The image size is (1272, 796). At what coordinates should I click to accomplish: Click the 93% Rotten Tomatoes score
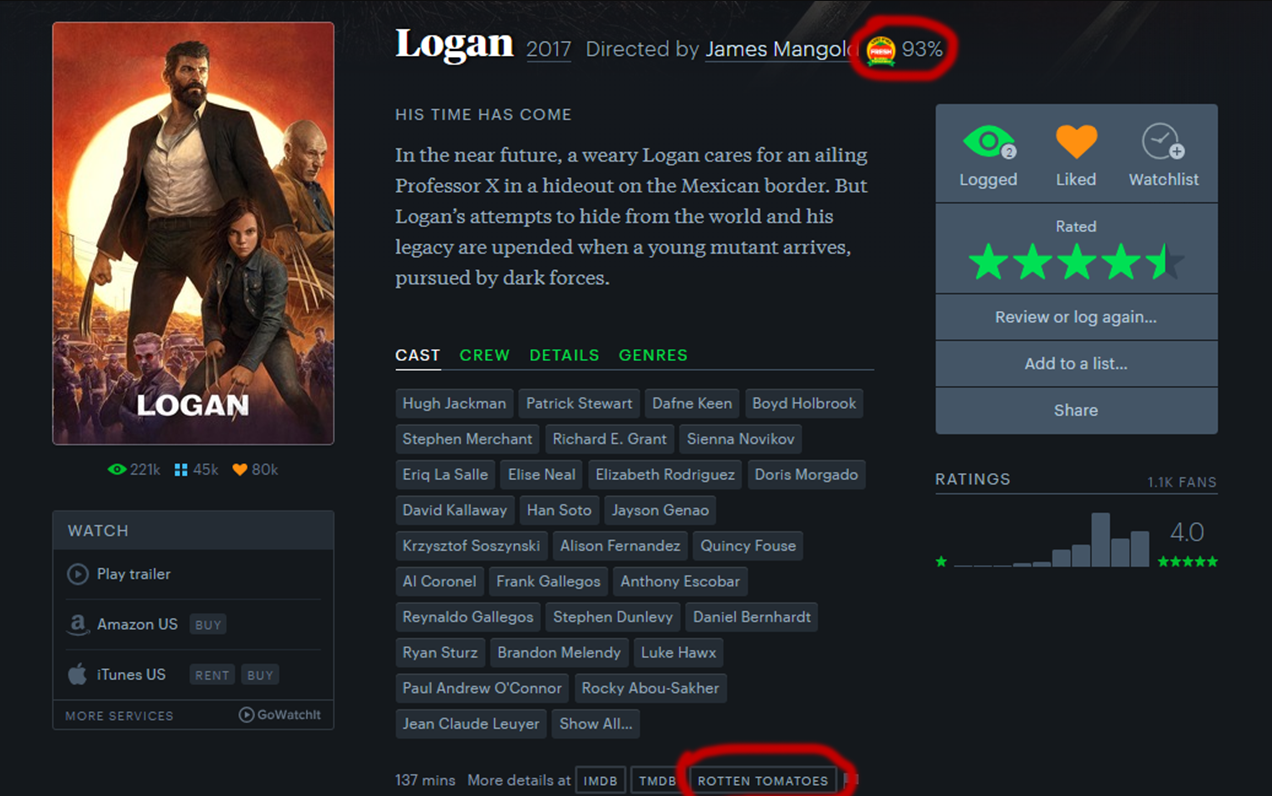922,49
